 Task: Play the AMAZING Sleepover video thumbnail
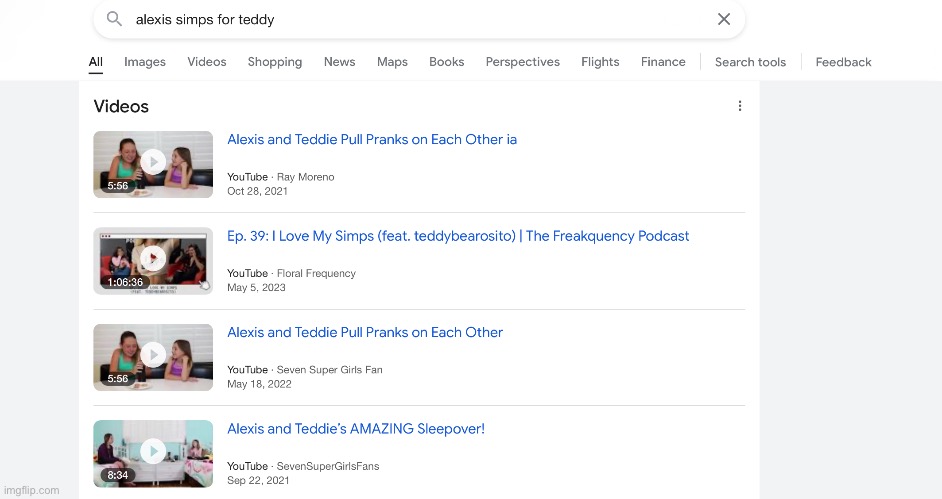[153, 453]
